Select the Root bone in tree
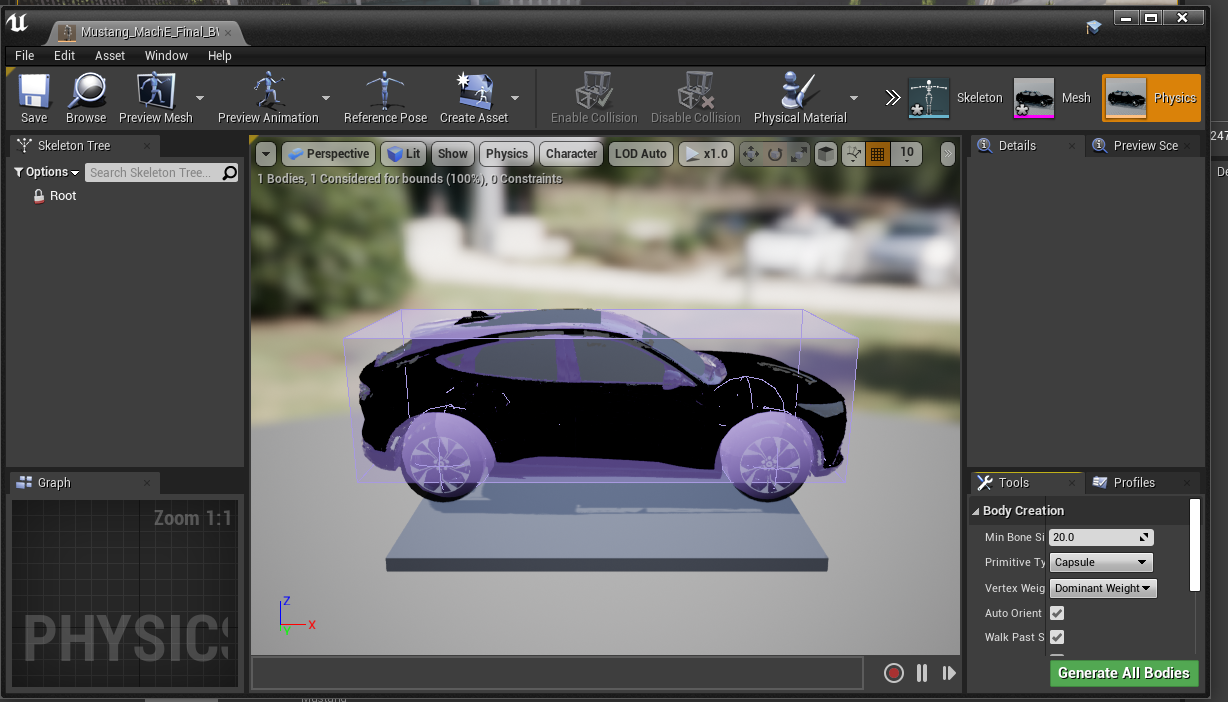The image size is (1228, 702). 63,196
